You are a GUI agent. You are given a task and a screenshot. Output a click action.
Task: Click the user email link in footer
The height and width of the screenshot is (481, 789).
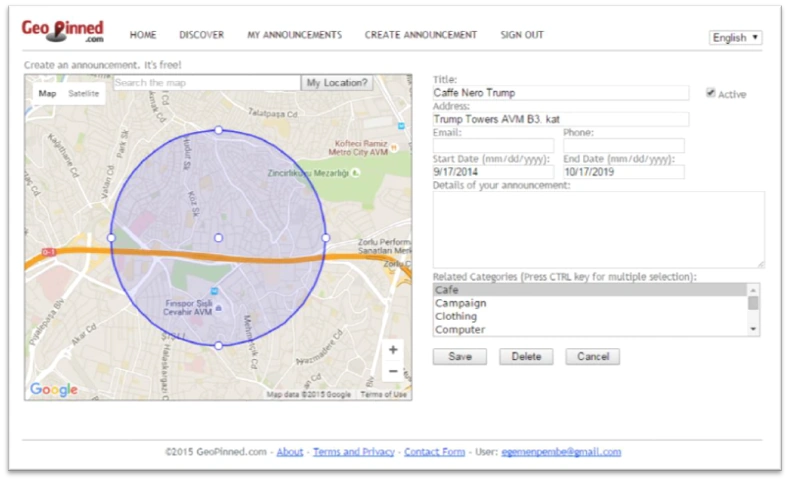[x=561, y=452]
